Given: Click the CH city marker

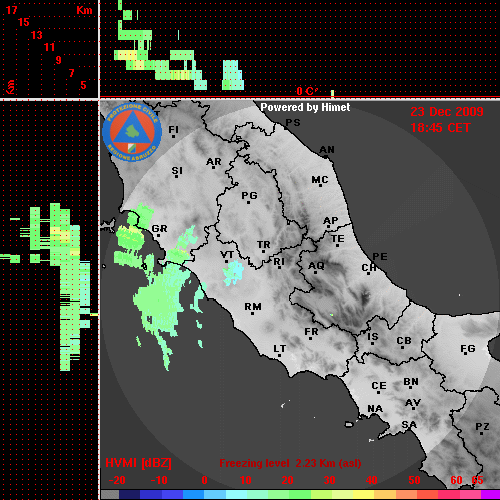Looking at the screenshot, I should (369, 269).
